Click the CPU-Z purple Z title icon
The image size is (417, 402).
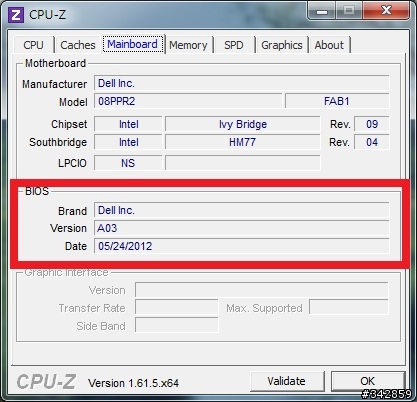[16, 15]
